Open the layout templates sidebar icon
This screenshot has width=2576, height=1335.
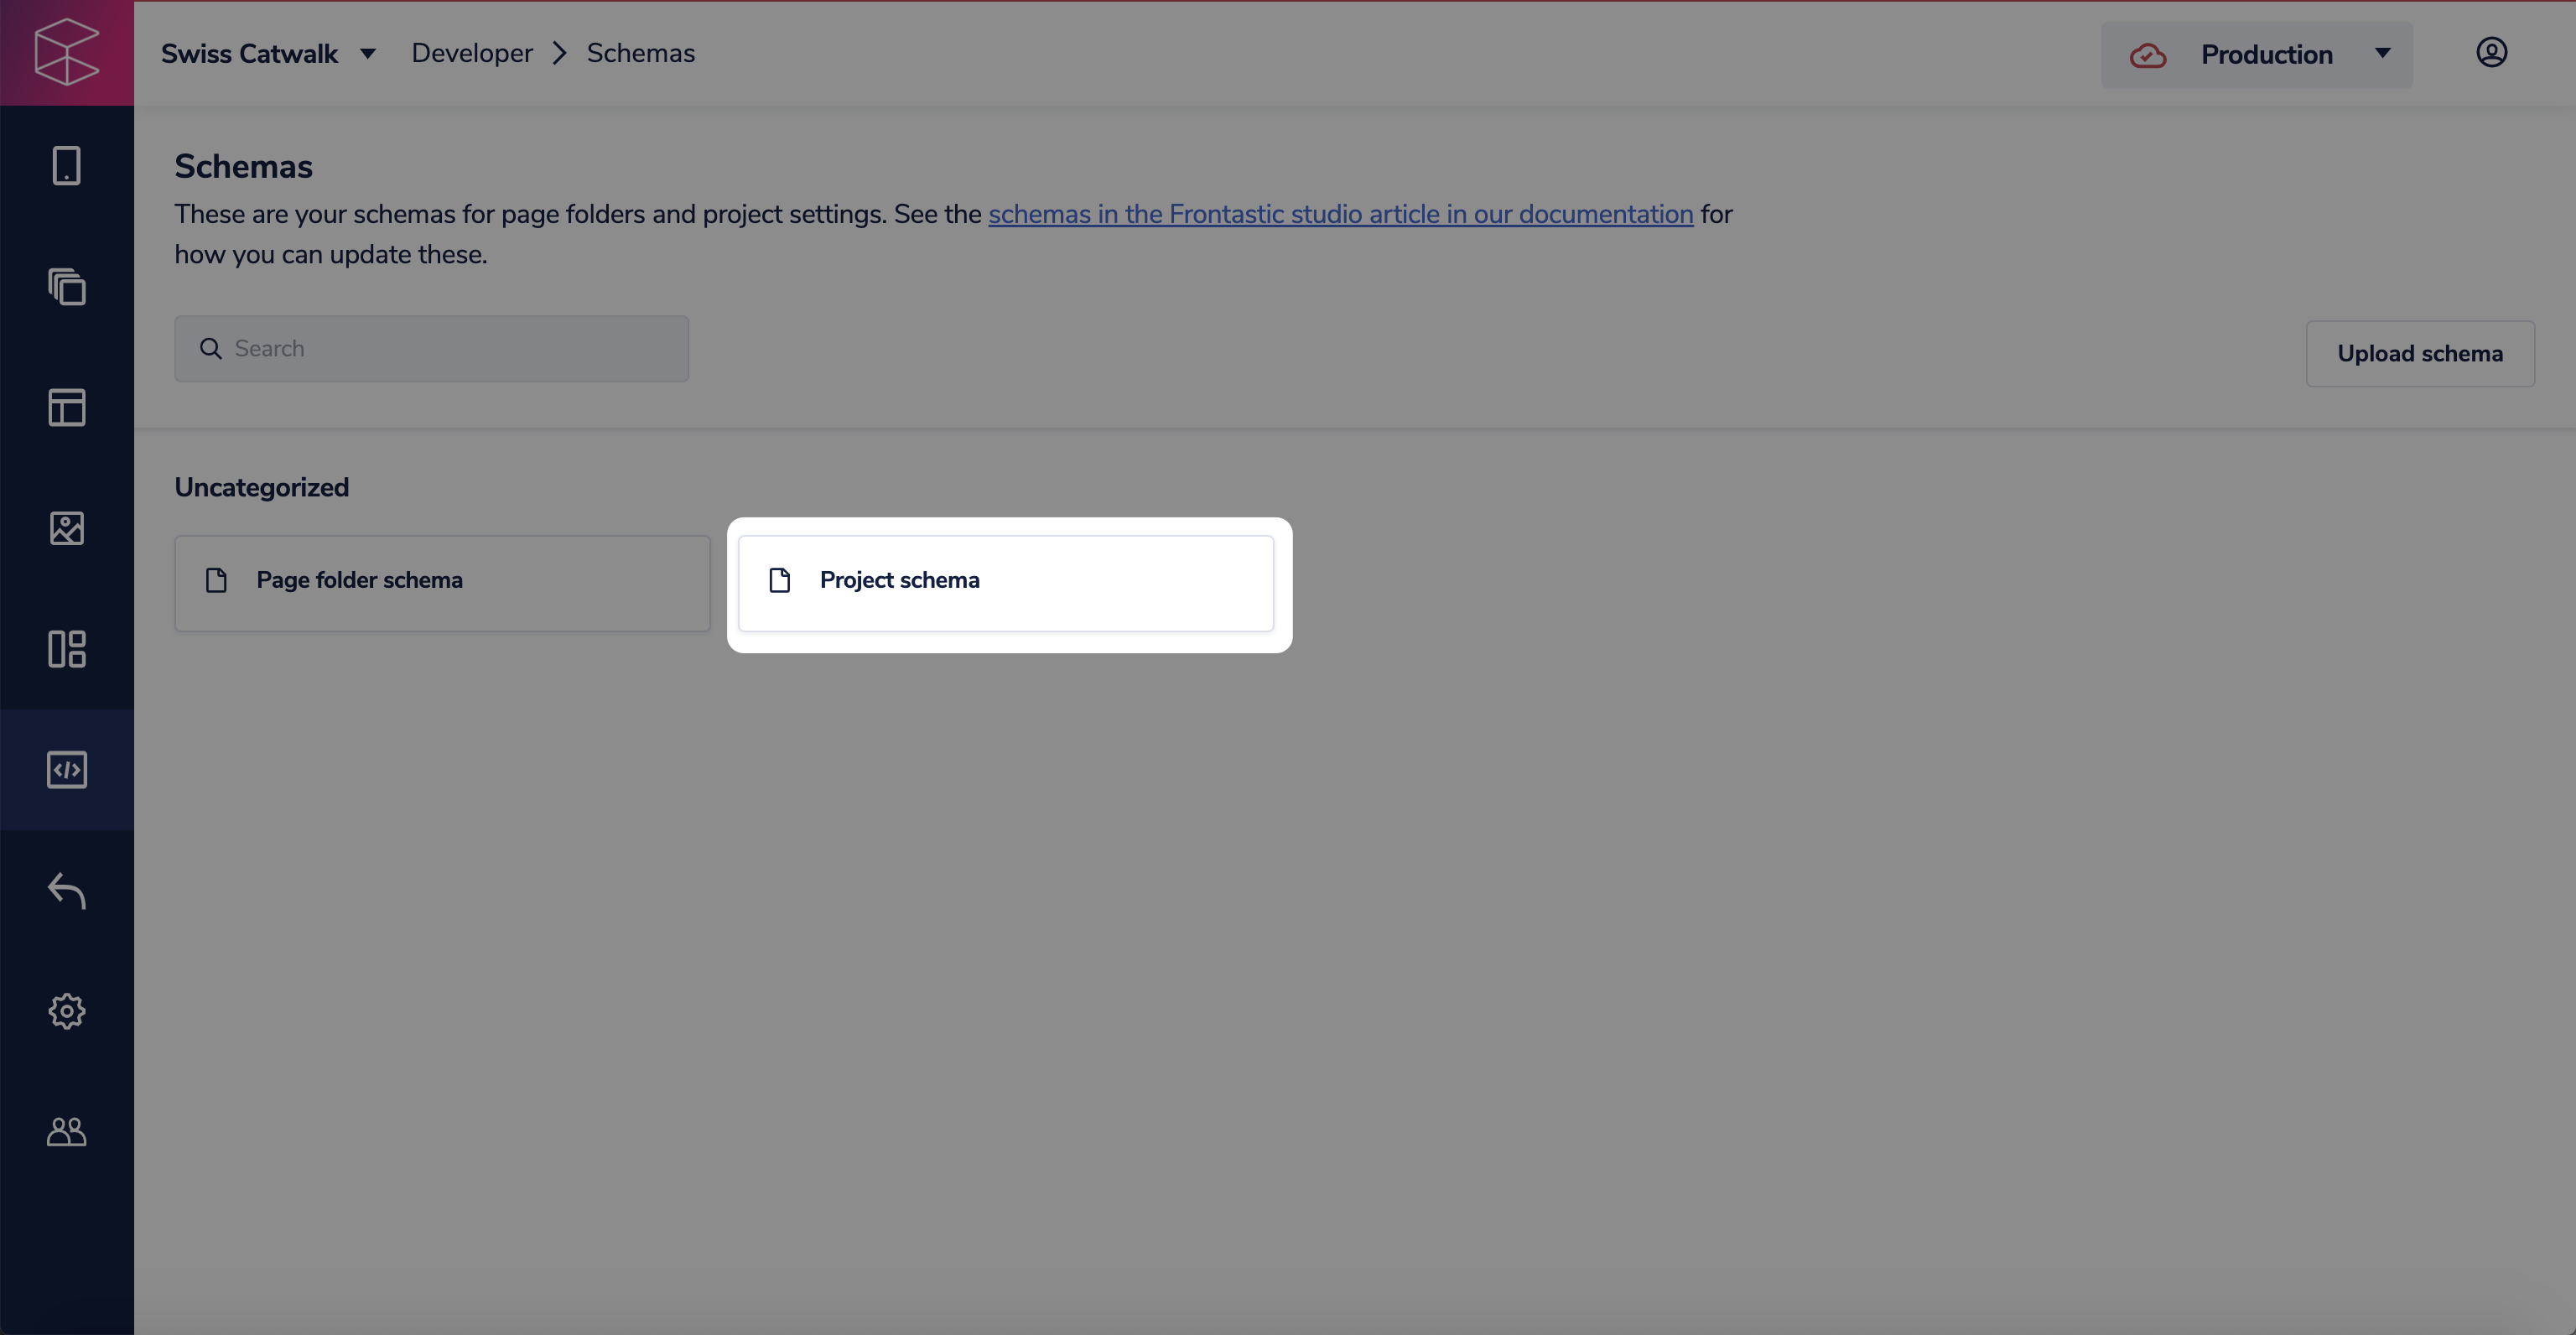tap(66, 407)
